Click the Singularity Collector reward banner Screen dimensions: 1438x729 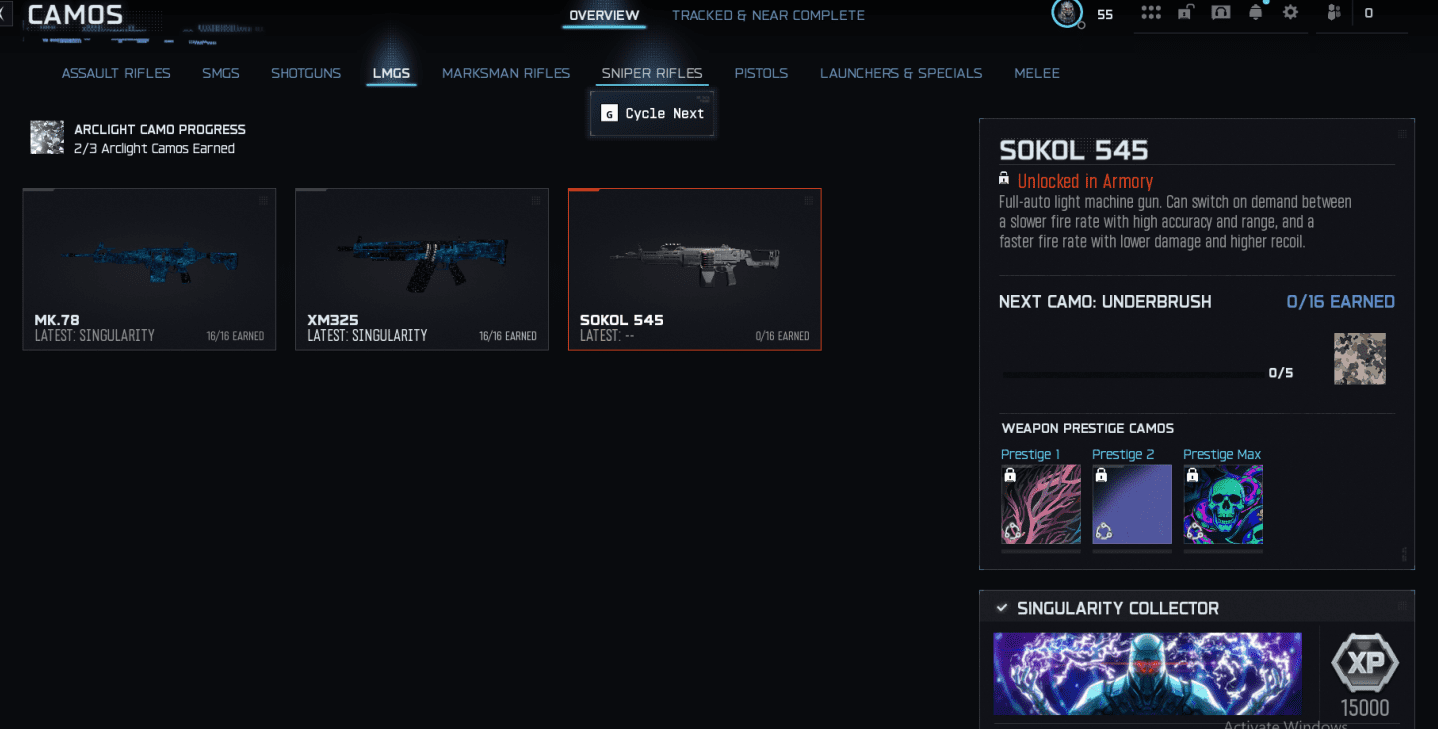click(1148, 672)
